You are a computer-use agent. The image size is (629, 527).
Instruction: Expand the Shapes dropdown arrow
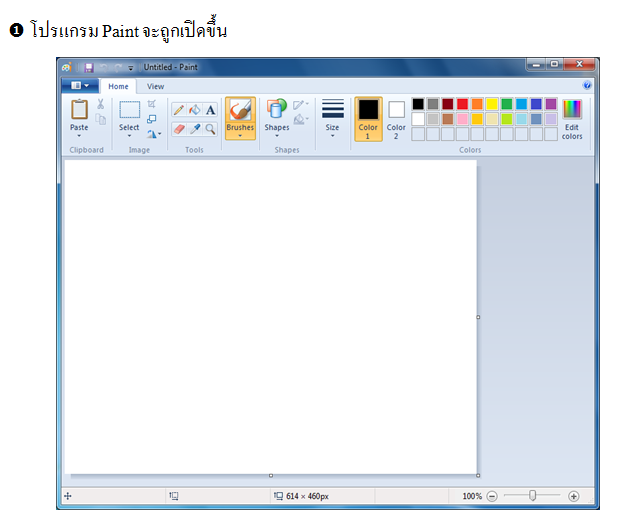pyautogui.click(x=277, y=136)
